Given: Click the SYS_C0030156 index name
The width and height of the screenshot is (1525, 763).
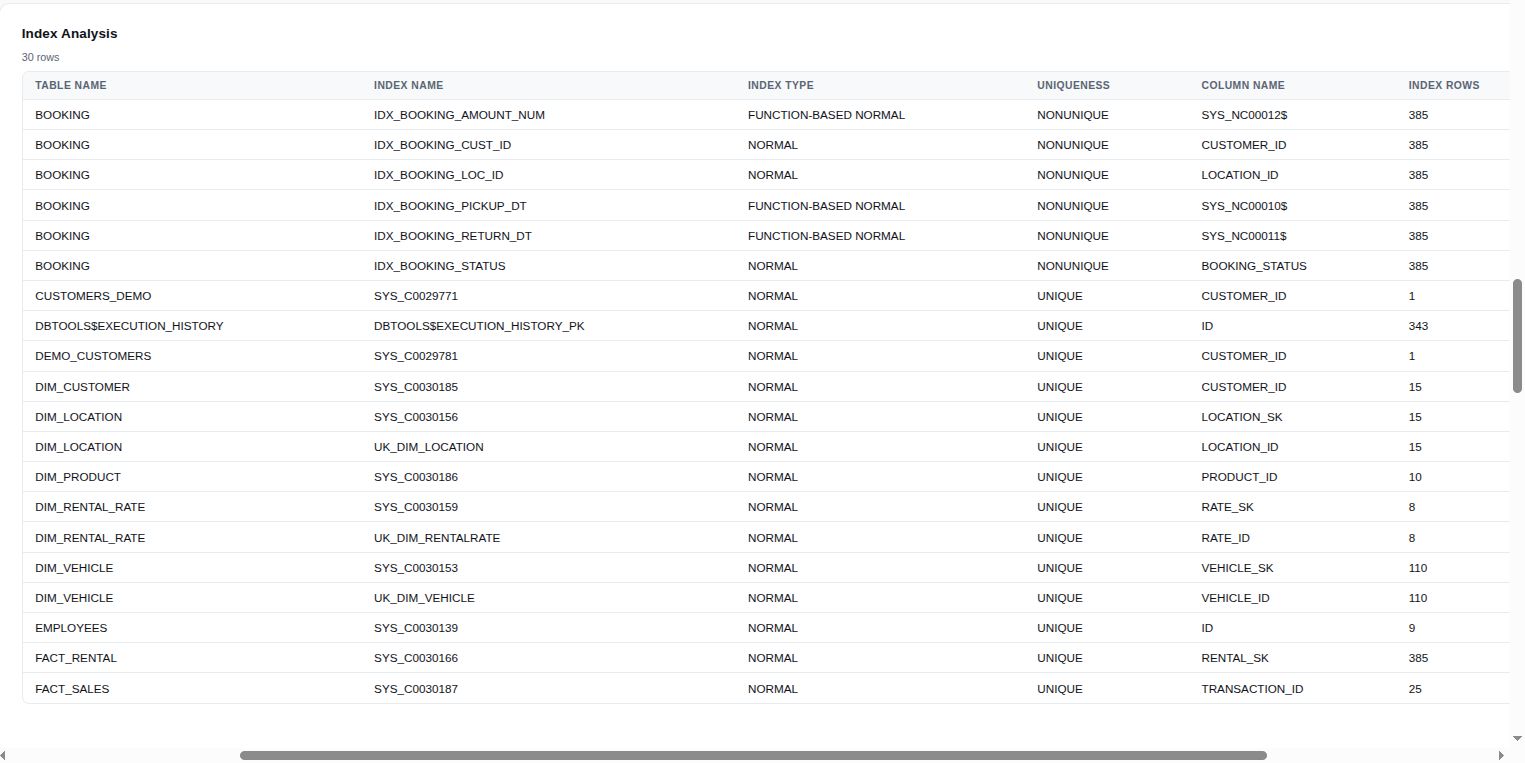Looking at the screenshot, I should coord(416,417).
